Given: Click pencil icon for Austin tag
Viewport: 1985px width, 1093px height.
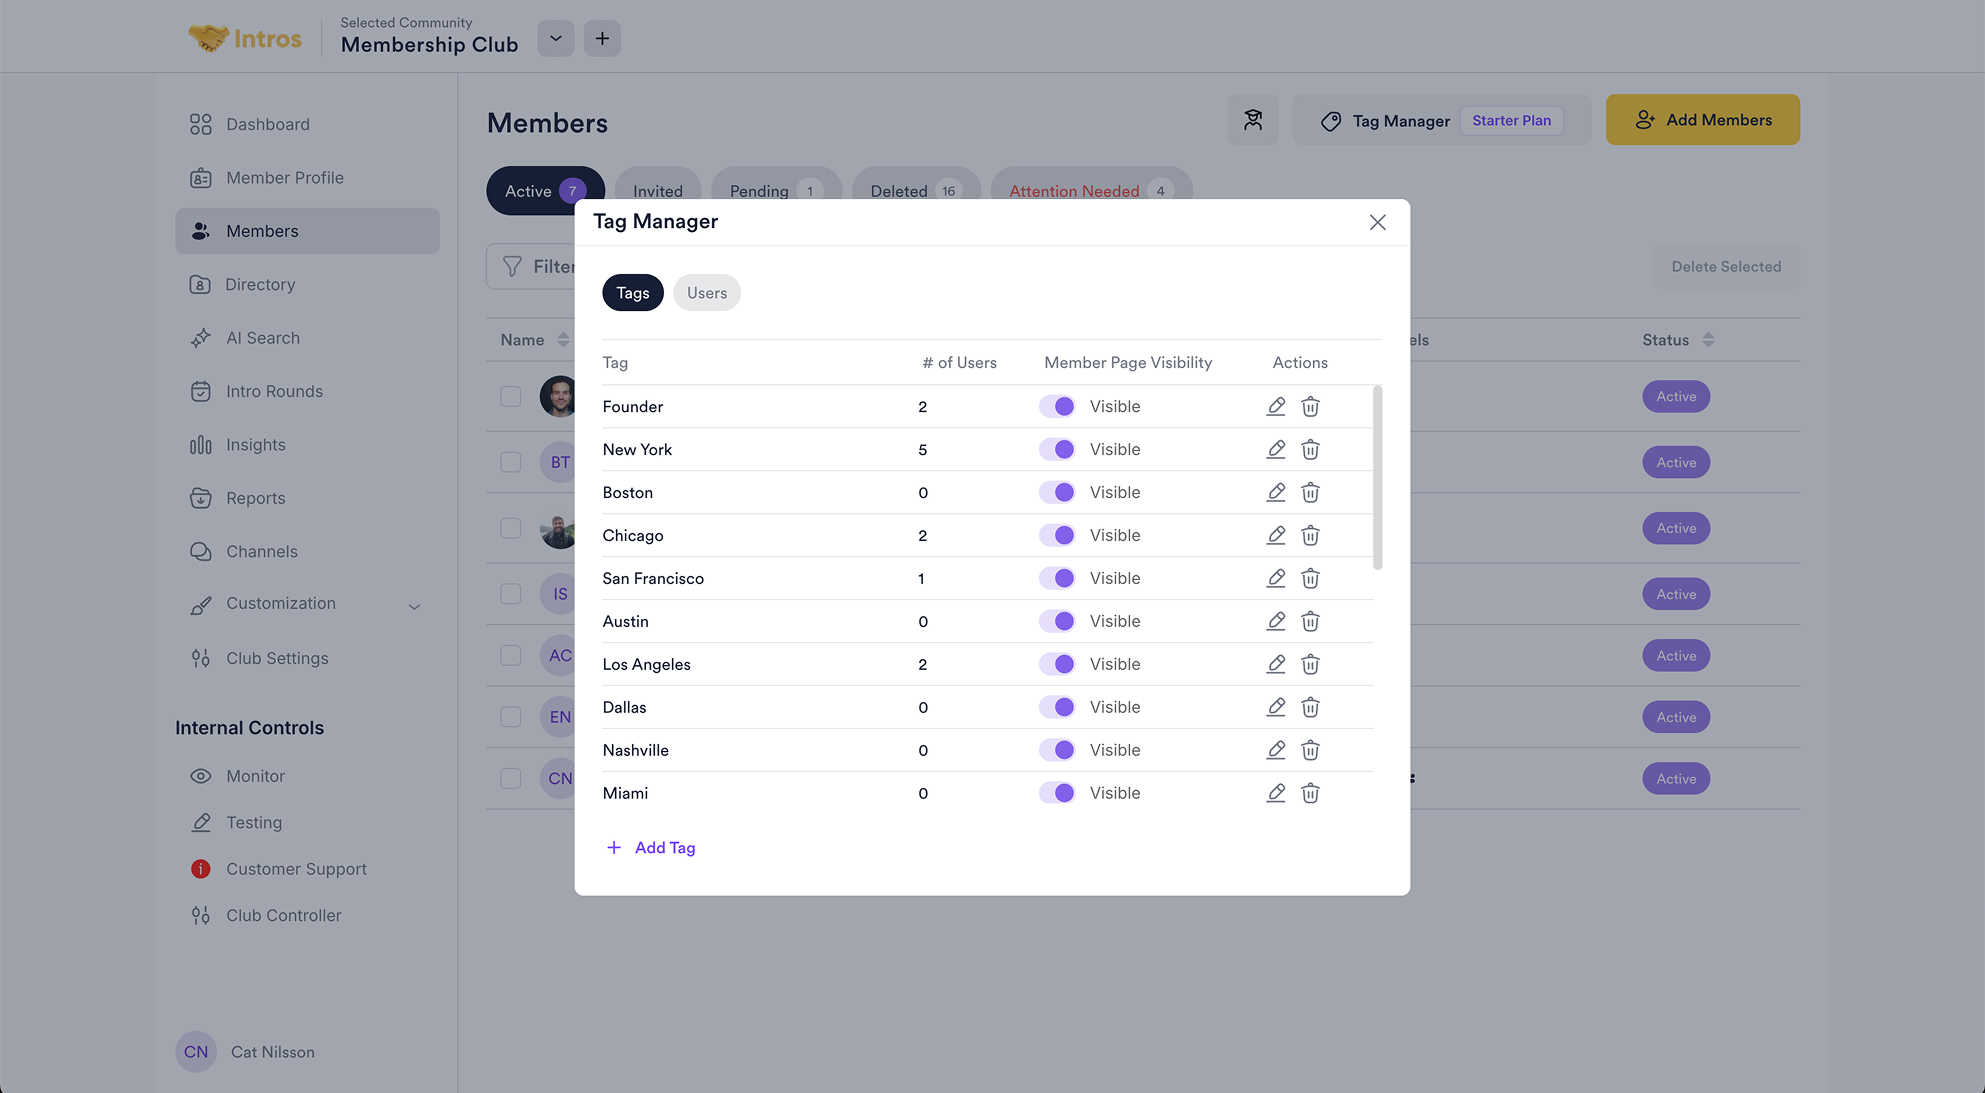Looking at the screenshot, I should point(1276,621).
